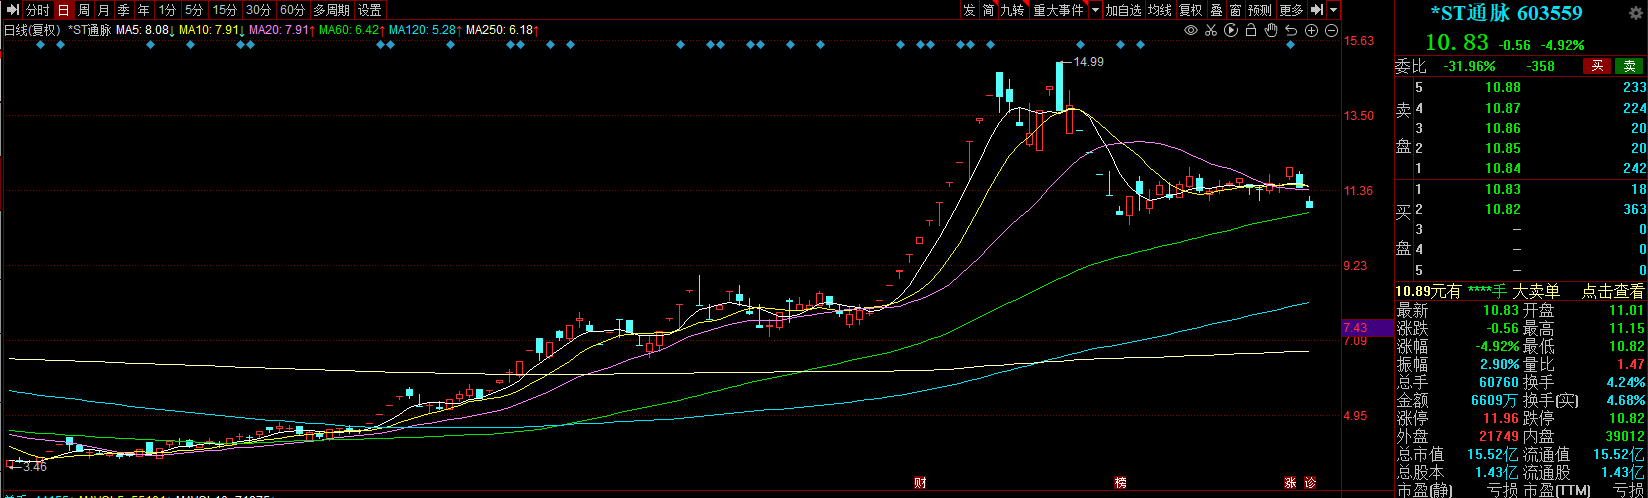Viewport: 1648px width, 498px height.
Task: Select the 30分 timeframe tab
Action: (258, 10)
